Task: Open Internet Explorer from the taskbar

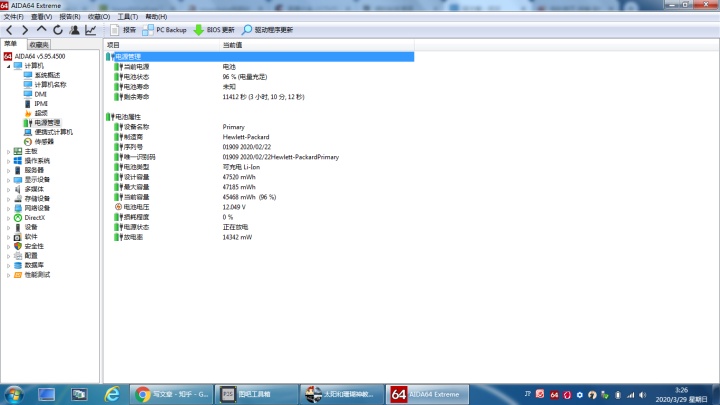Action: (112, 394)
